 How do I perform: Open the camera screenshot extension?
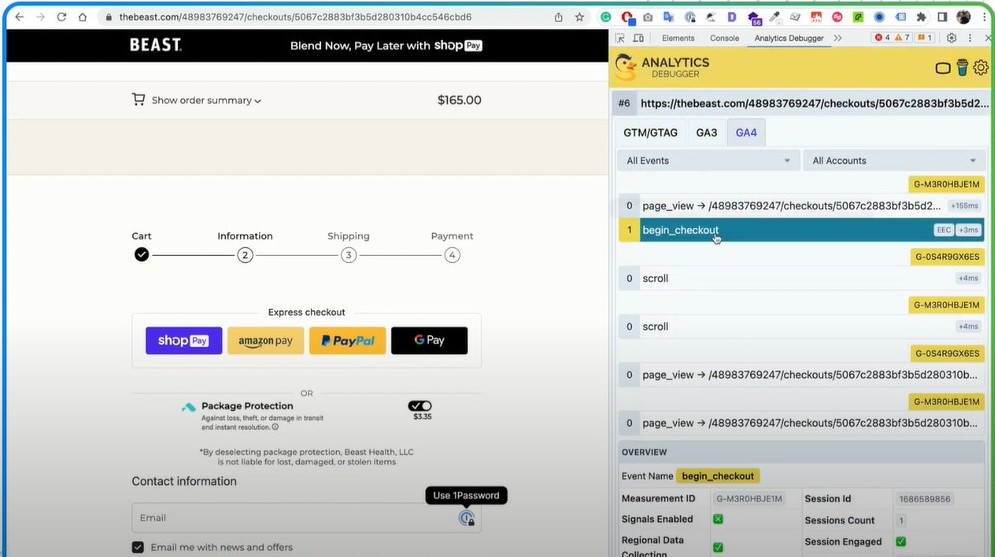click(x=648, y=17)
